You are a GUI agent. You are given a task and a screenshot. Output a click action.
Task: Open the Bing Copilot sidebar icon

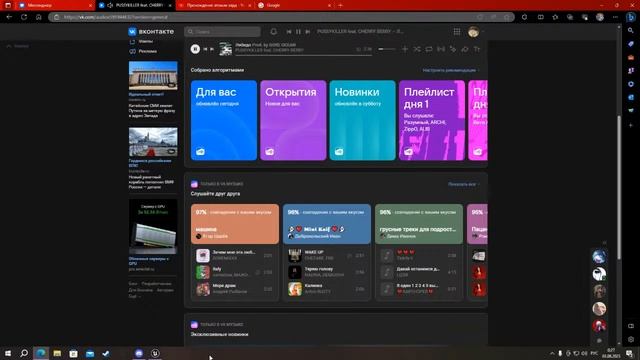pos(631,17)
